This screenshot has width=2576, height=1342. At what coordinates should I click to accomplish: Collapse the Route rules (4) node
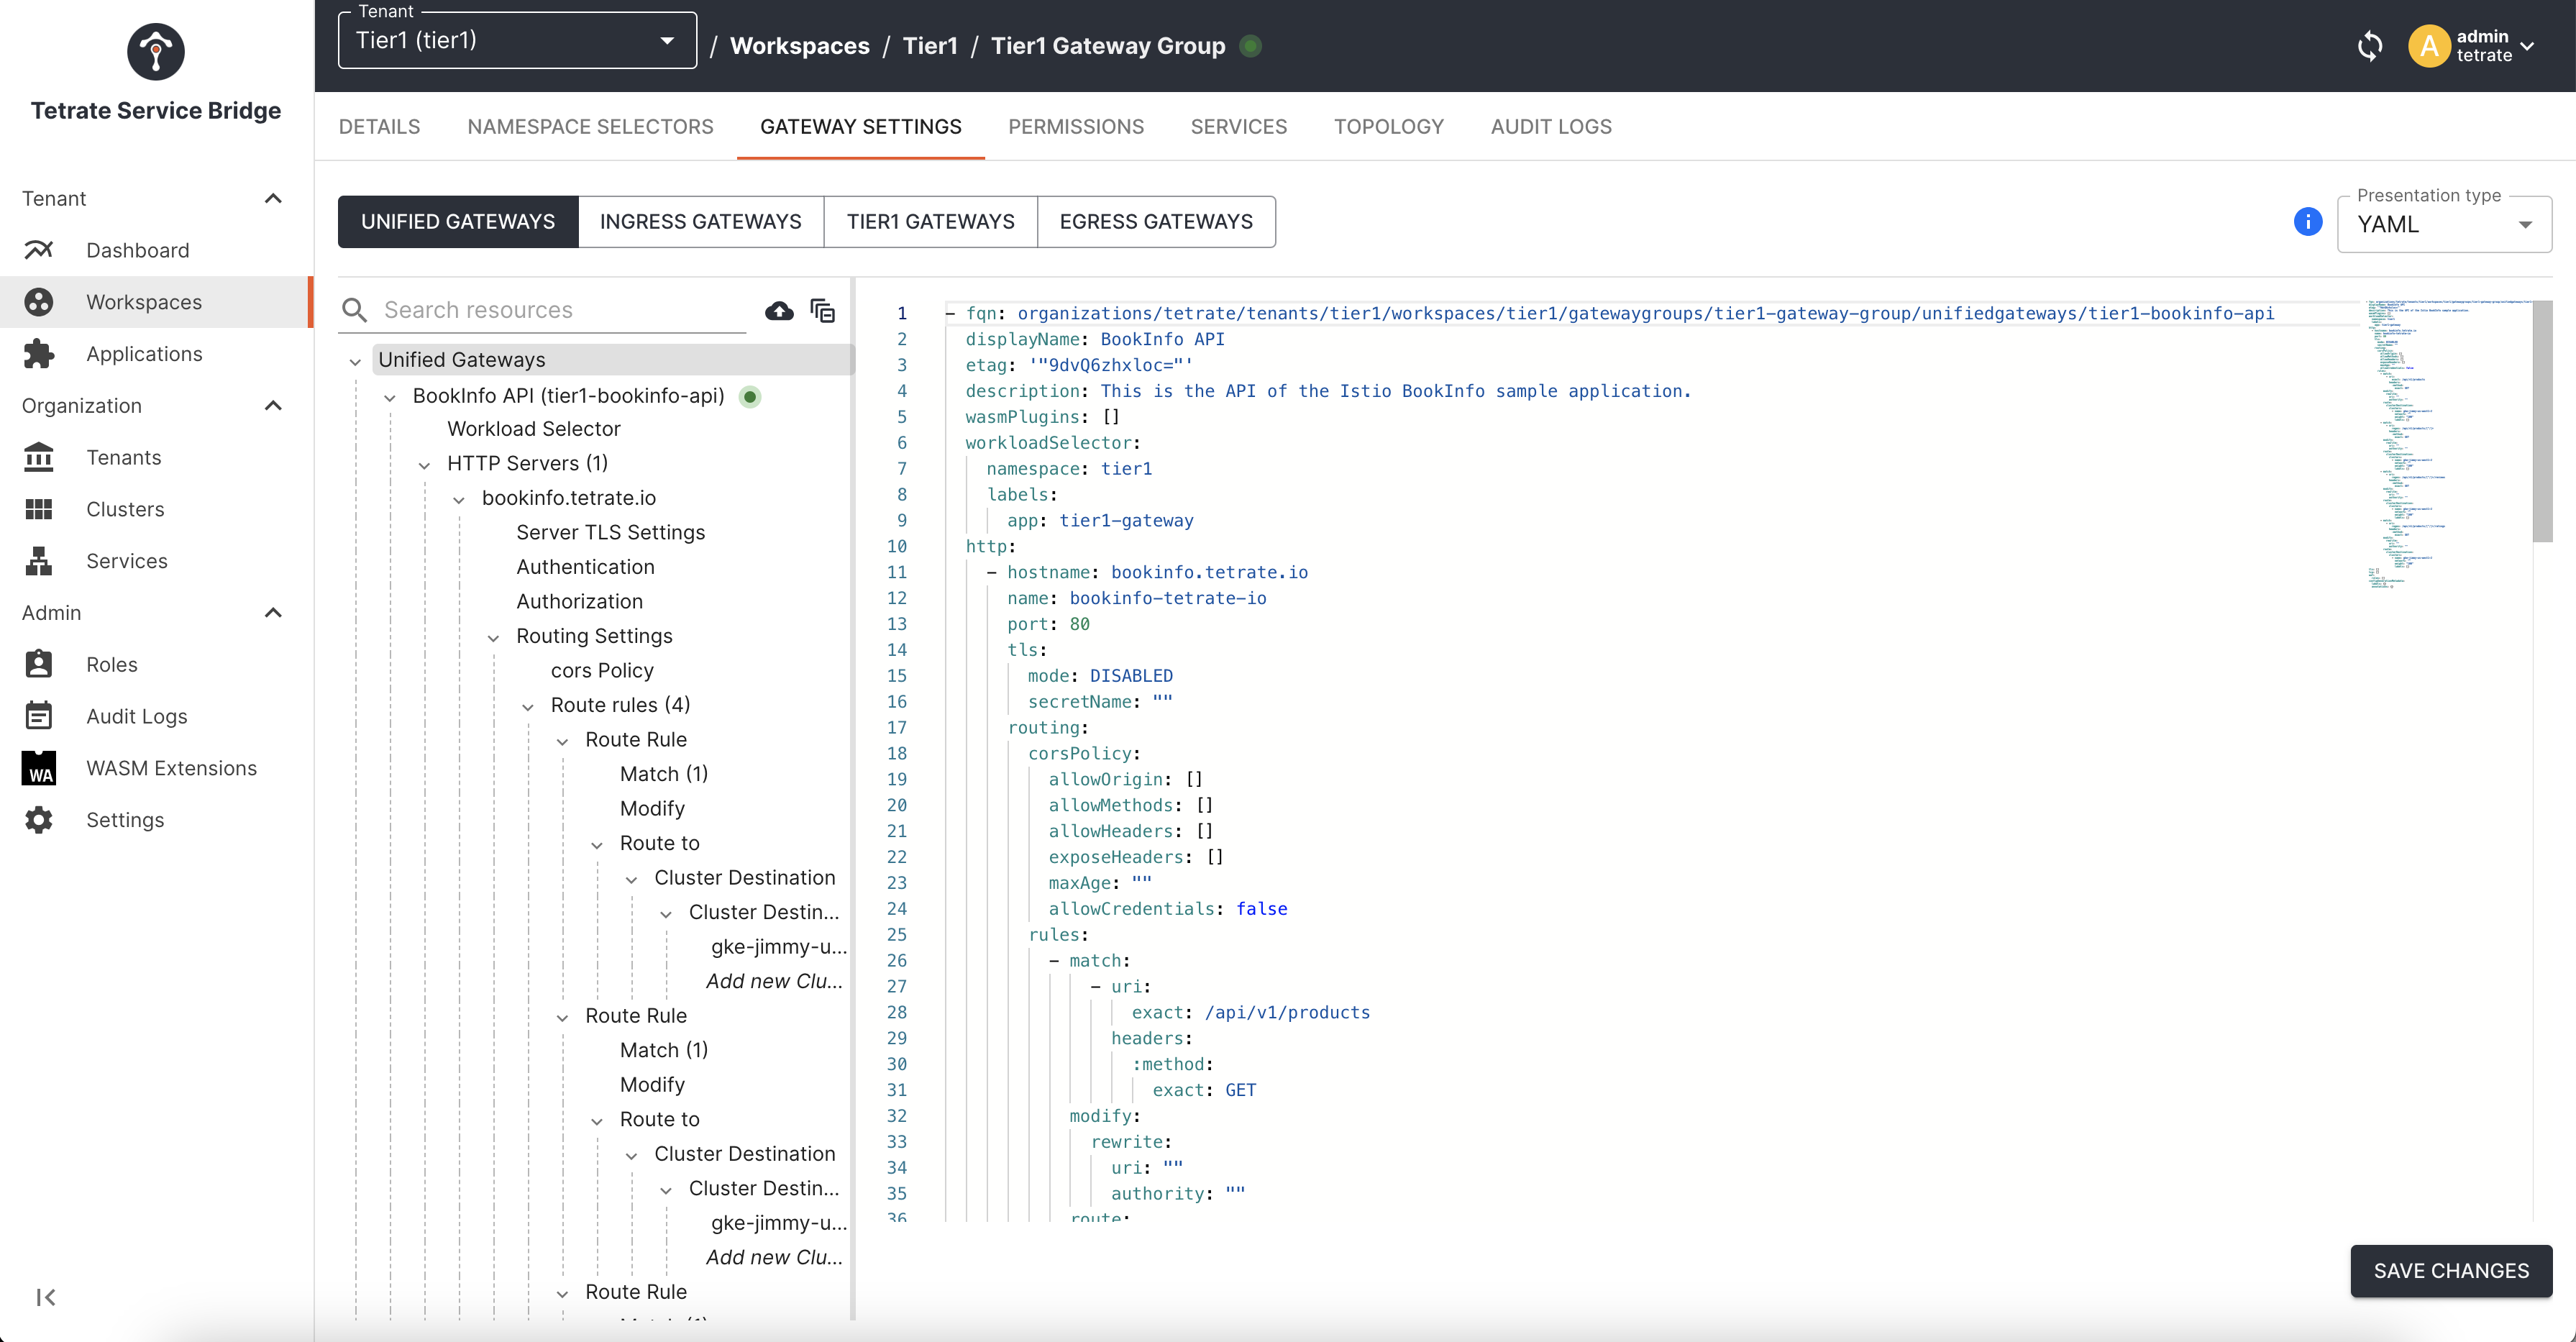pyautogui.click(x=528, y=707)
